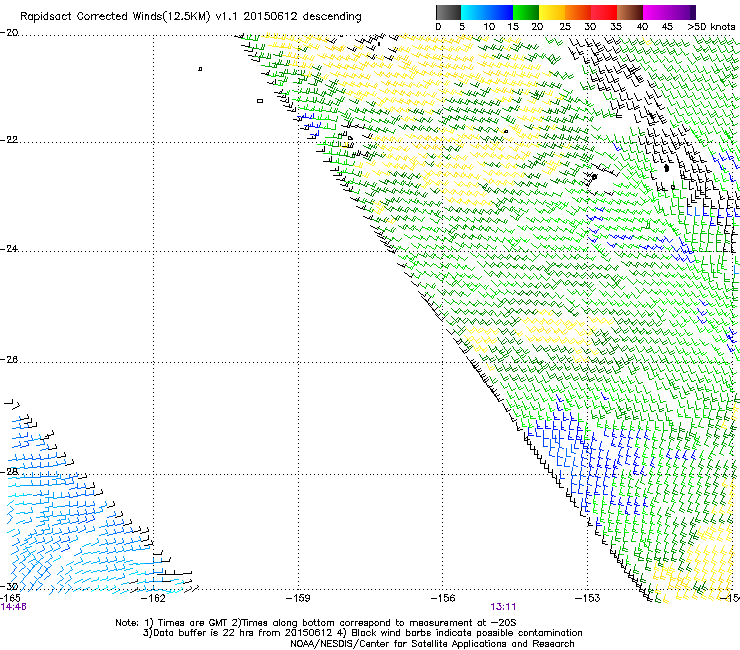Click the -28 latitude axis label
This screenshot has width=740, height=650.
pyautogui.click(x=9, y=472)
